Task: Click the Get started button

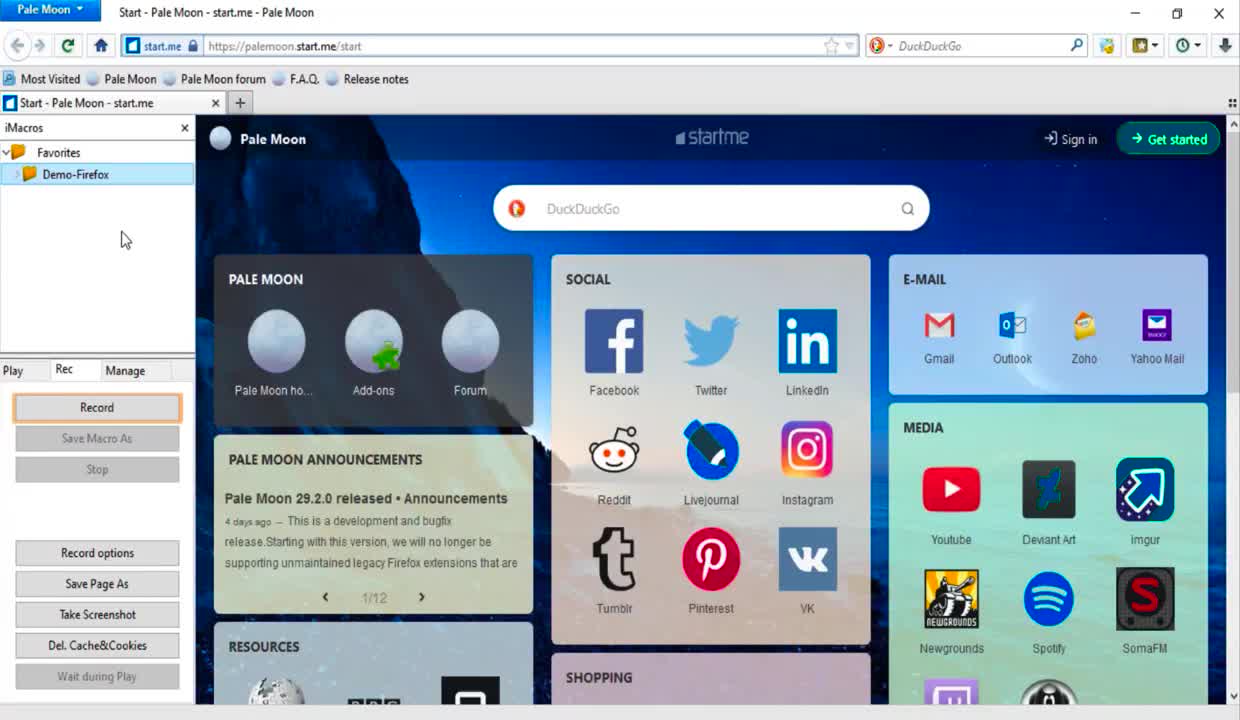Action: (x=1168, y=139)
